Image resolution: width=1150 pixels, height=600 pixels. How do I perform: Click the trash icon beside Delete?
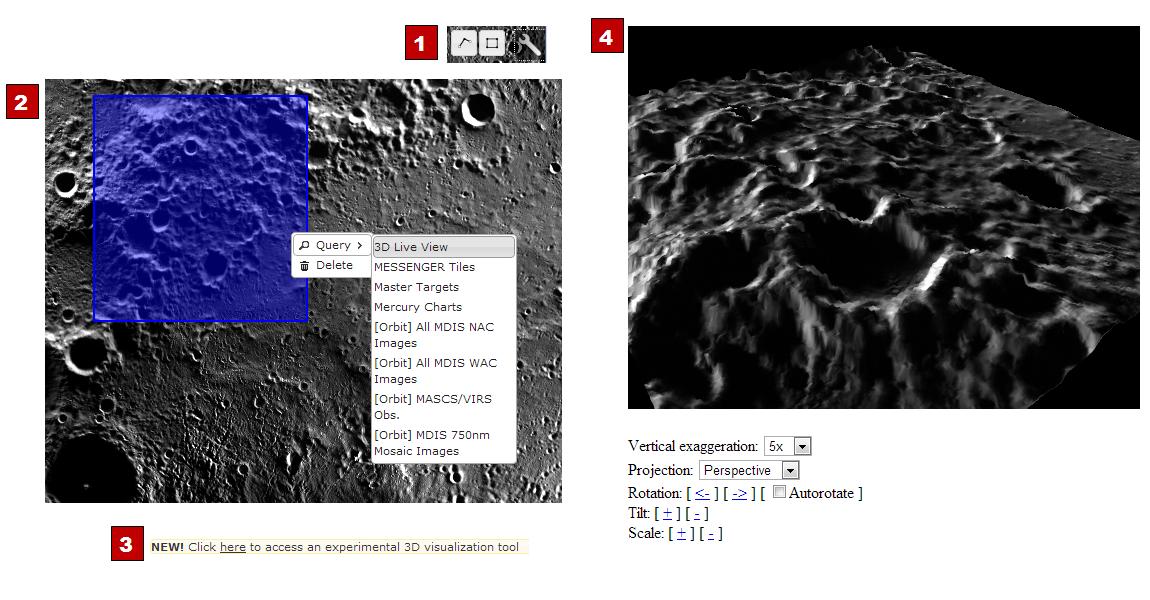[x=304, y=266]
